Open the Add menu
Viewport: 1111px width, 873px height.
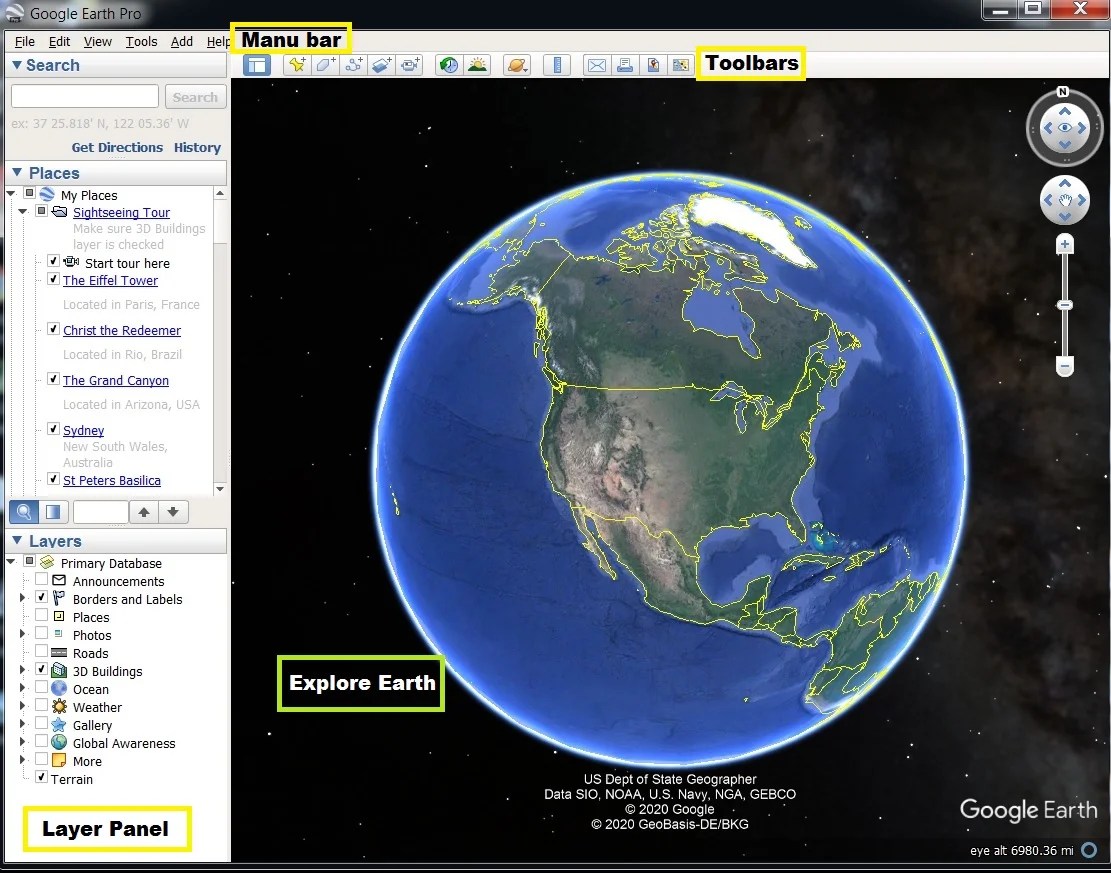pos(182,42)
